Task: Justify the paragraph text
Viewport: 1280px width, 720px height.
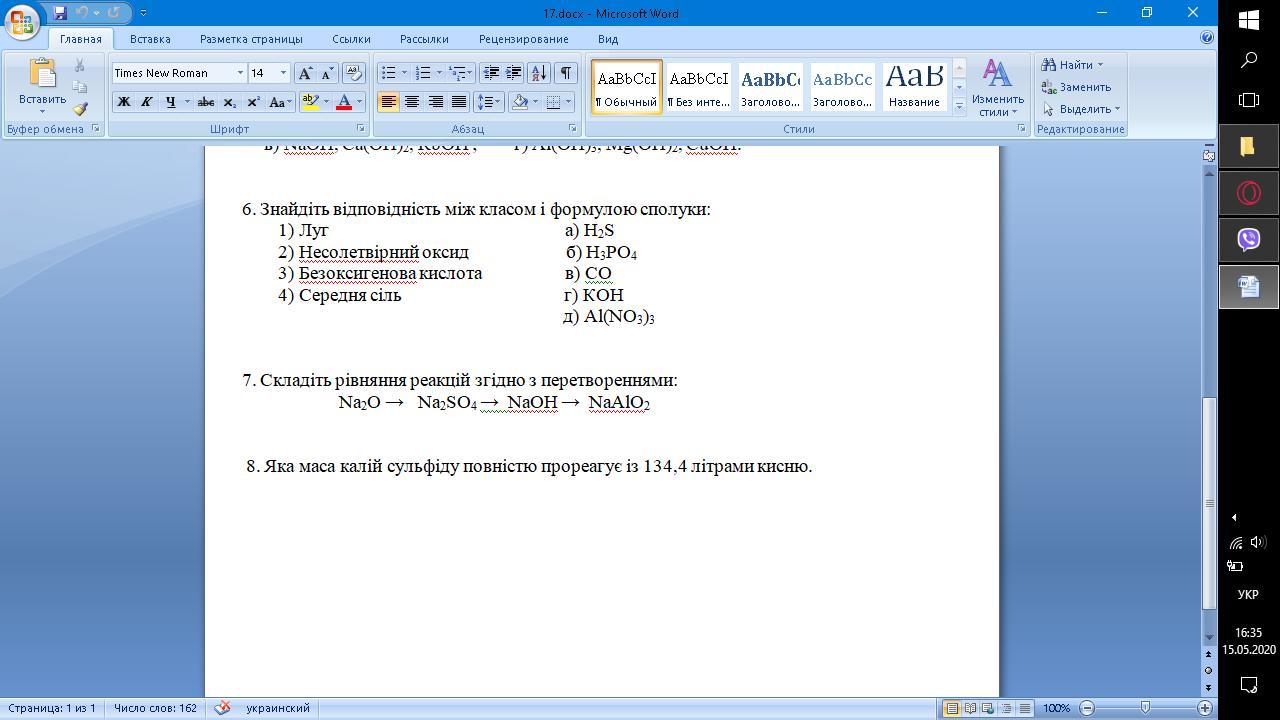Action: (458, 102)
